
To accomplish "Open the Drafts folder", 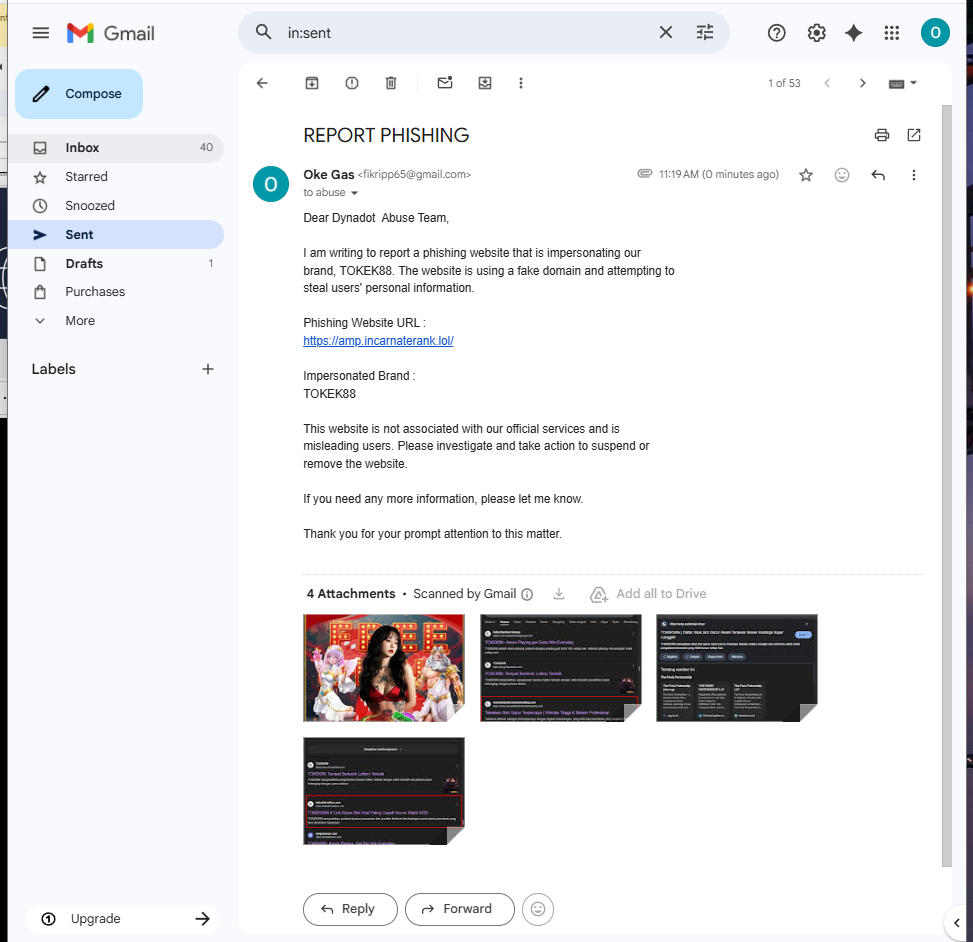I will click(x=116, y=263).
